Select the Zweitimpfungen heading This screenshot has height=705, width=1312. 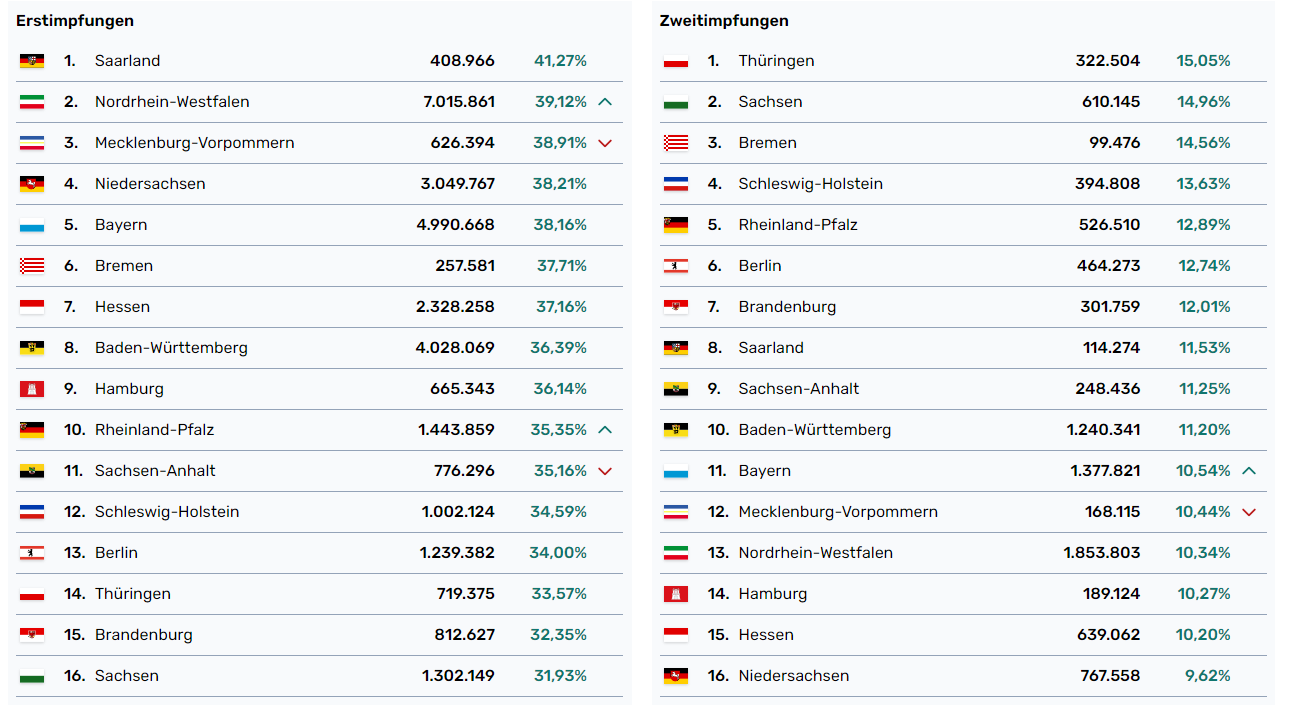tap(724, 21)
